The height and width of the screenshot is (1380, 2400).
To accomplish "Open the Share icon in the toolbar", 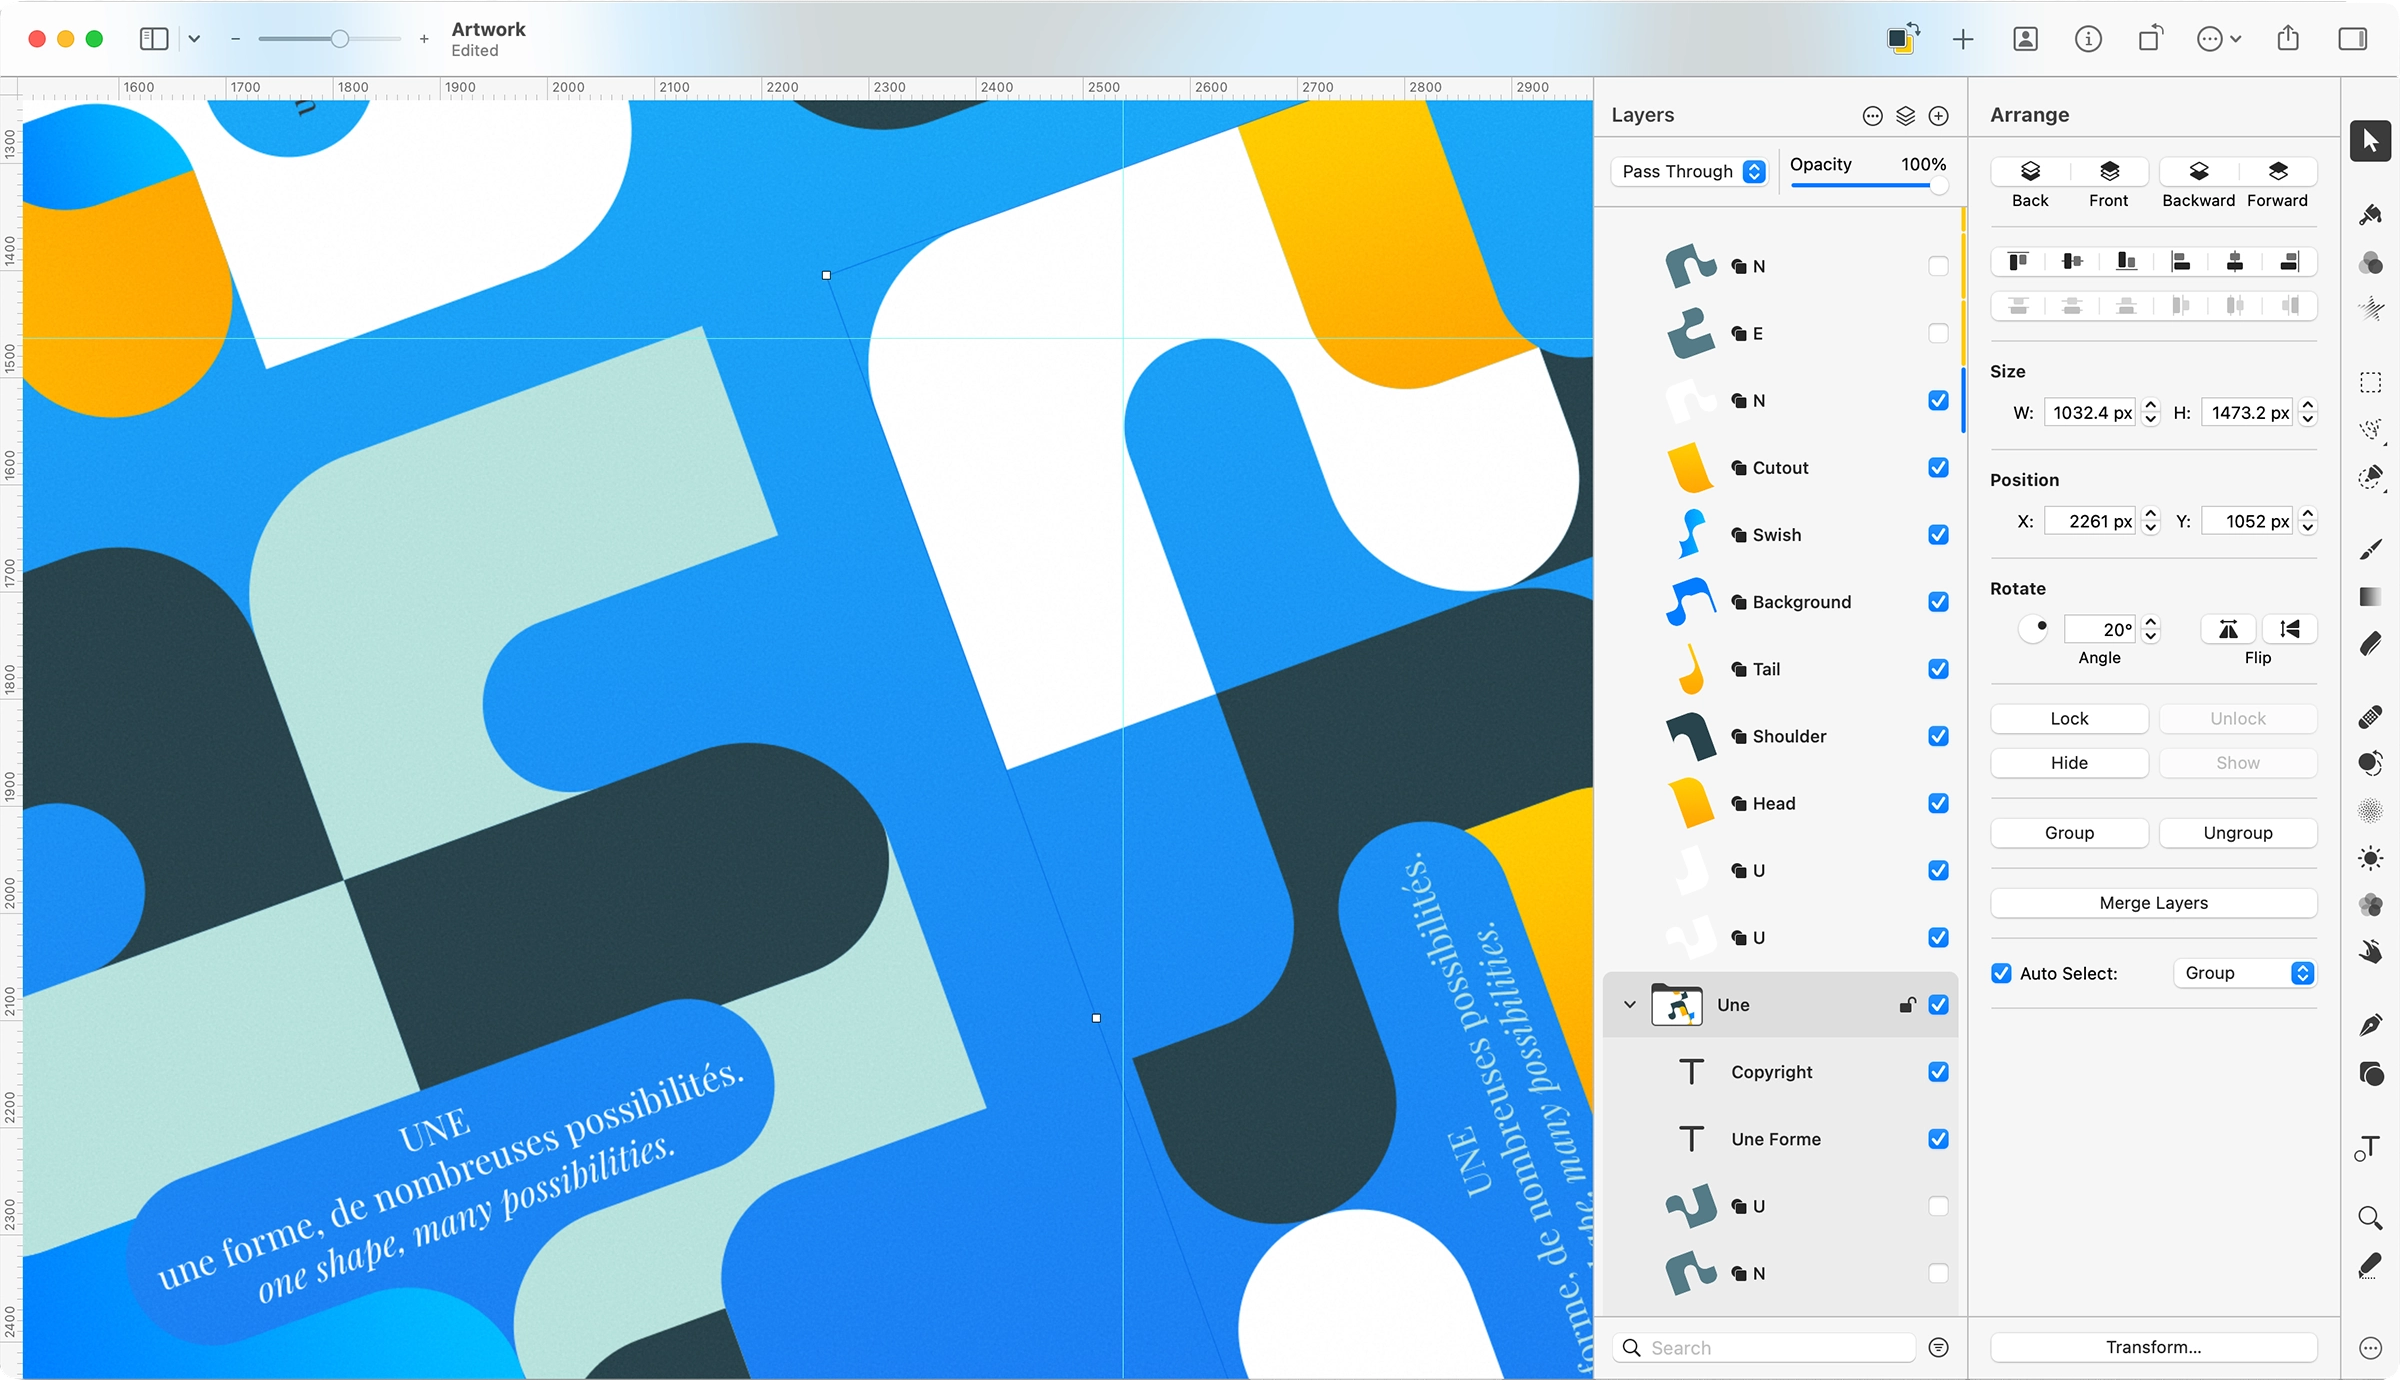I will coord(2288,39).
